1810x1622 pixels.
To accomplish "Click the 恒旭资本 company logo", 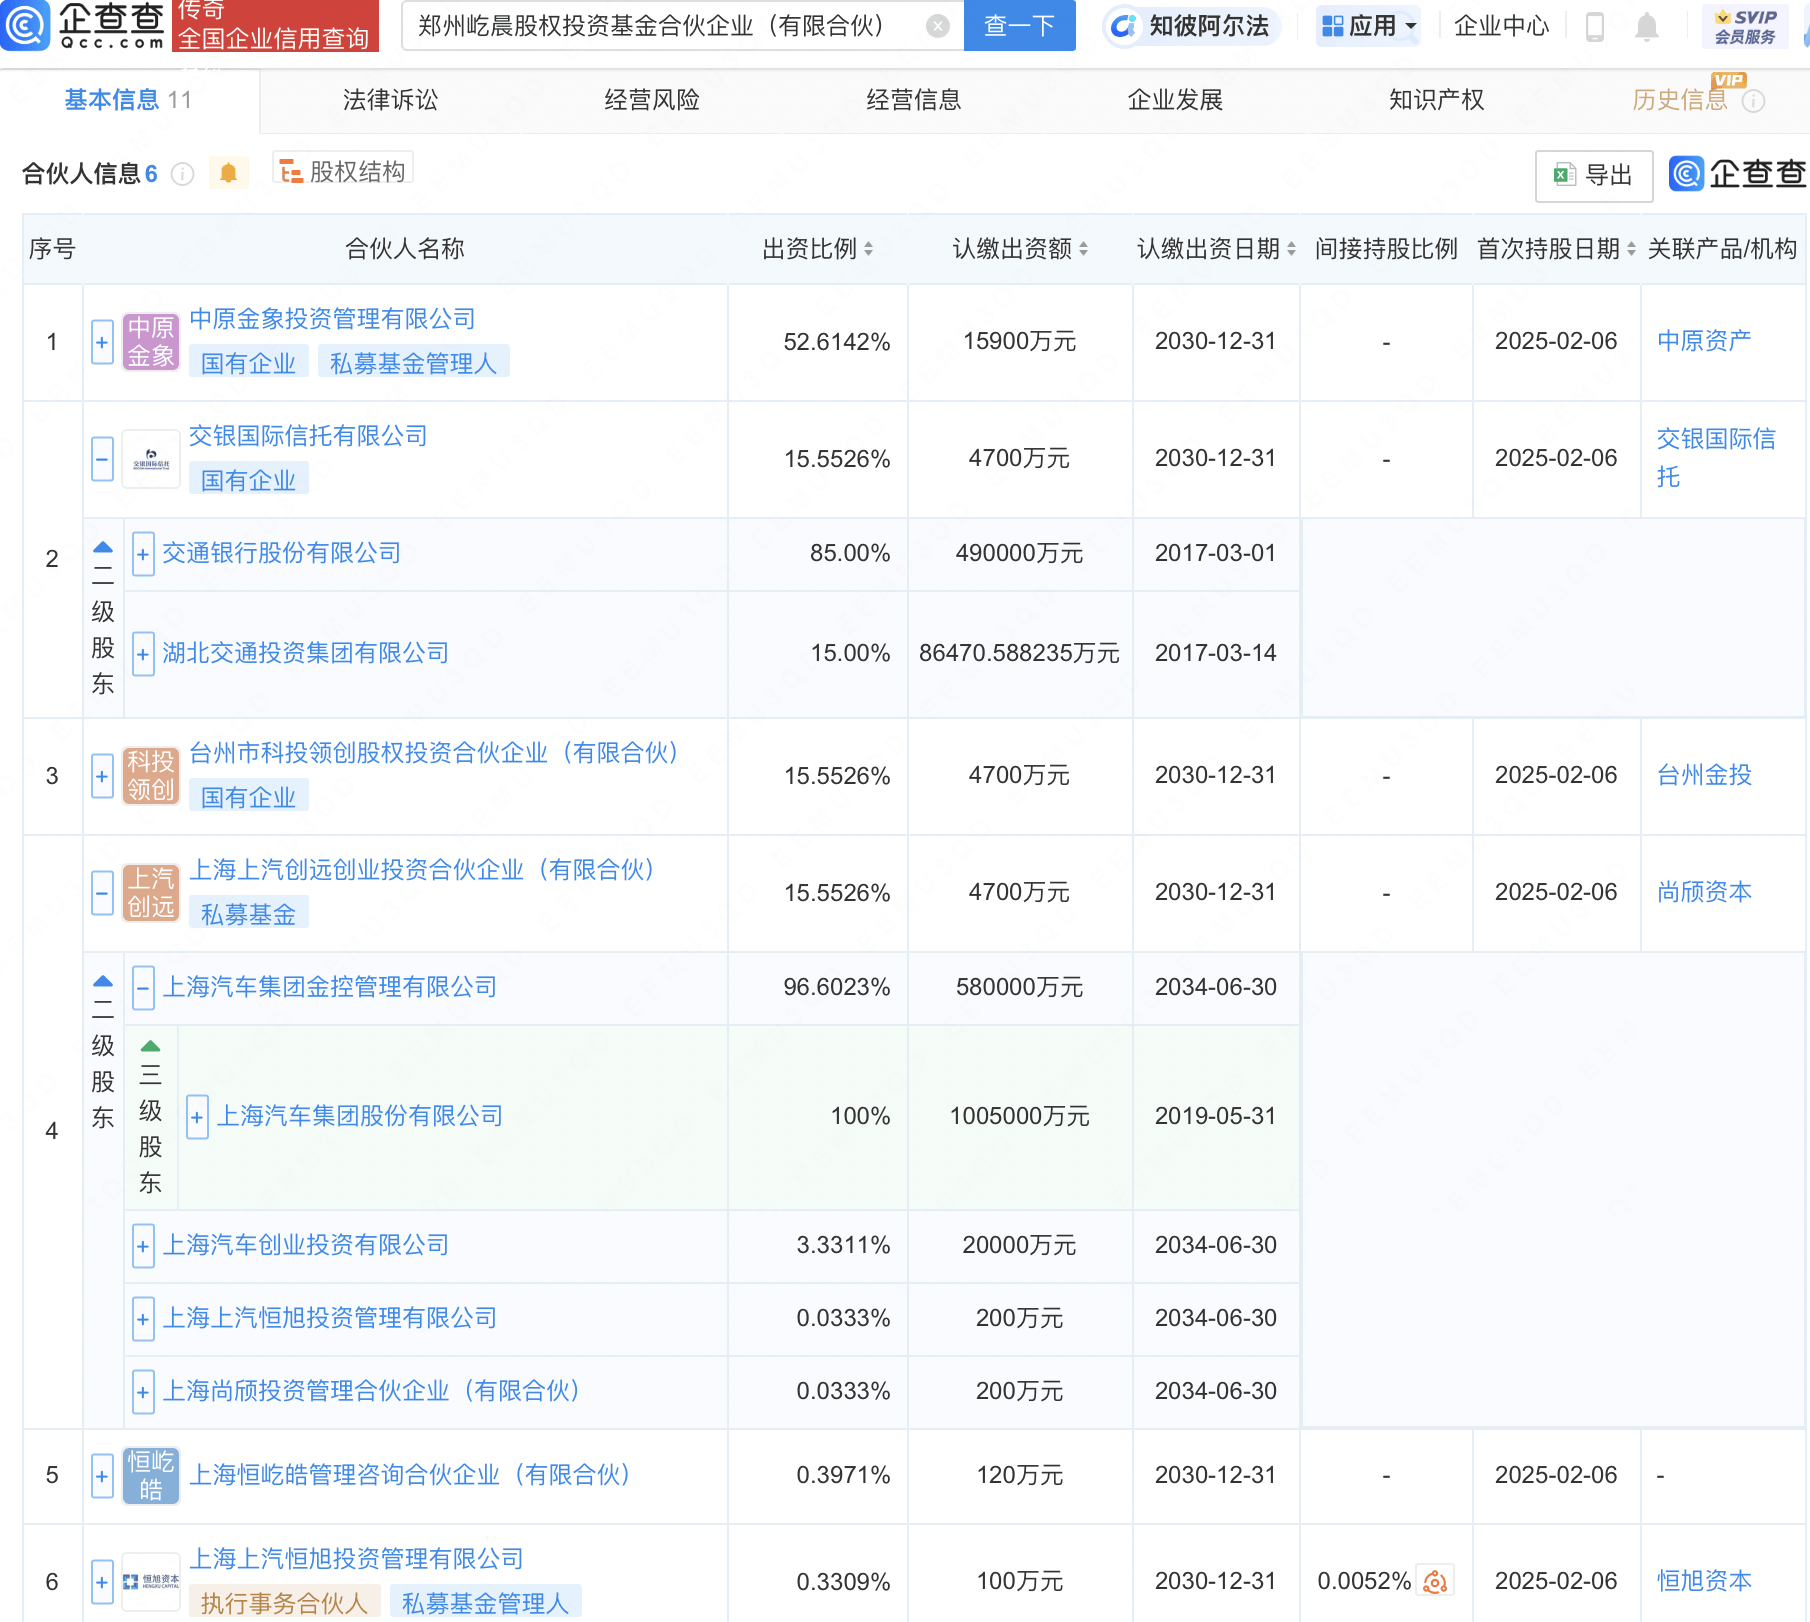I will coord(151,1582).
